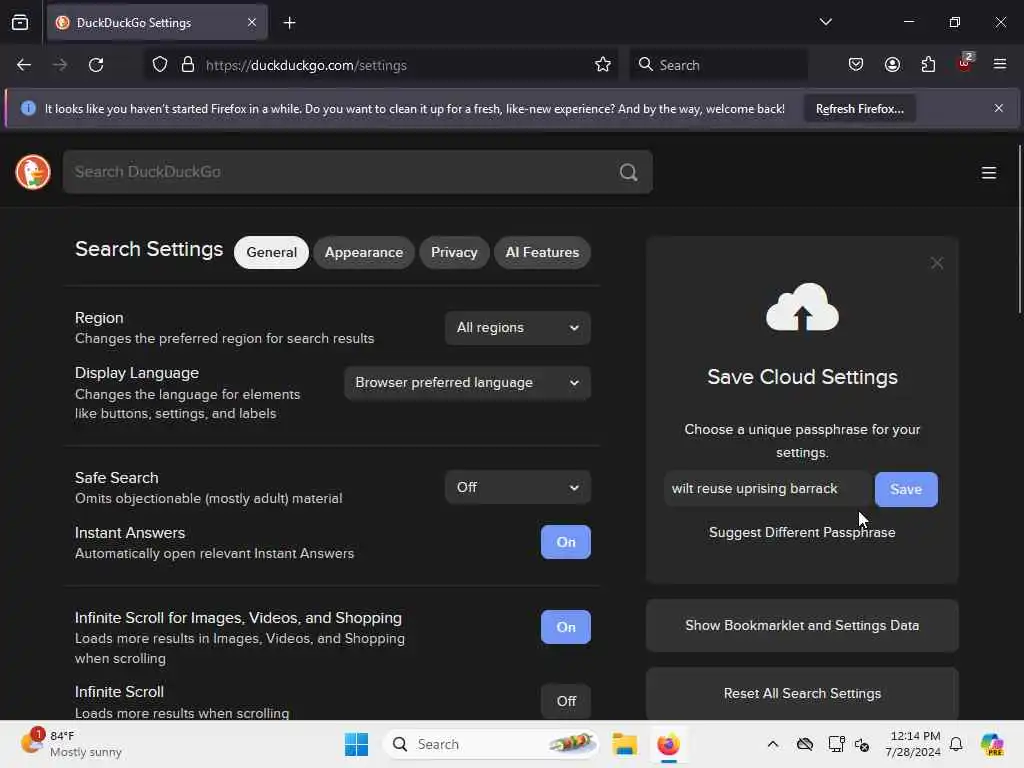Open the Extensions puzzle icon
1024x768 pixels.
(x=928, y=65)
